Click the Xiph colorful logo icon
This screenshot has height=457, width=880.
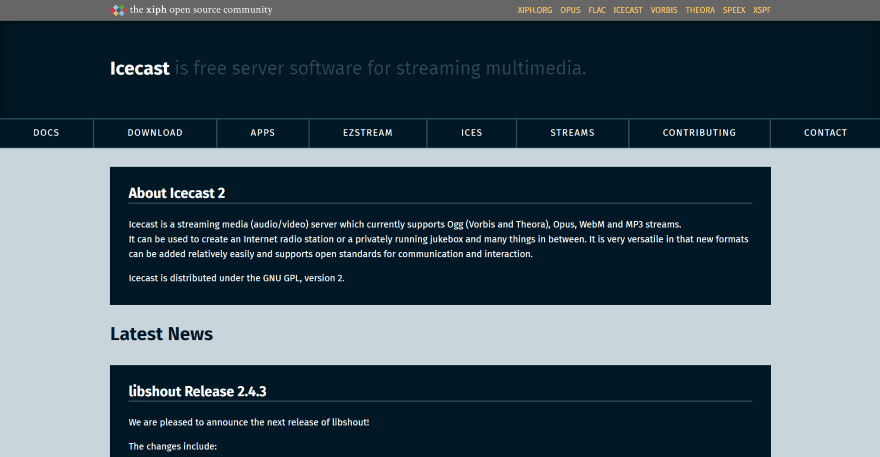[x=118, y=10]
